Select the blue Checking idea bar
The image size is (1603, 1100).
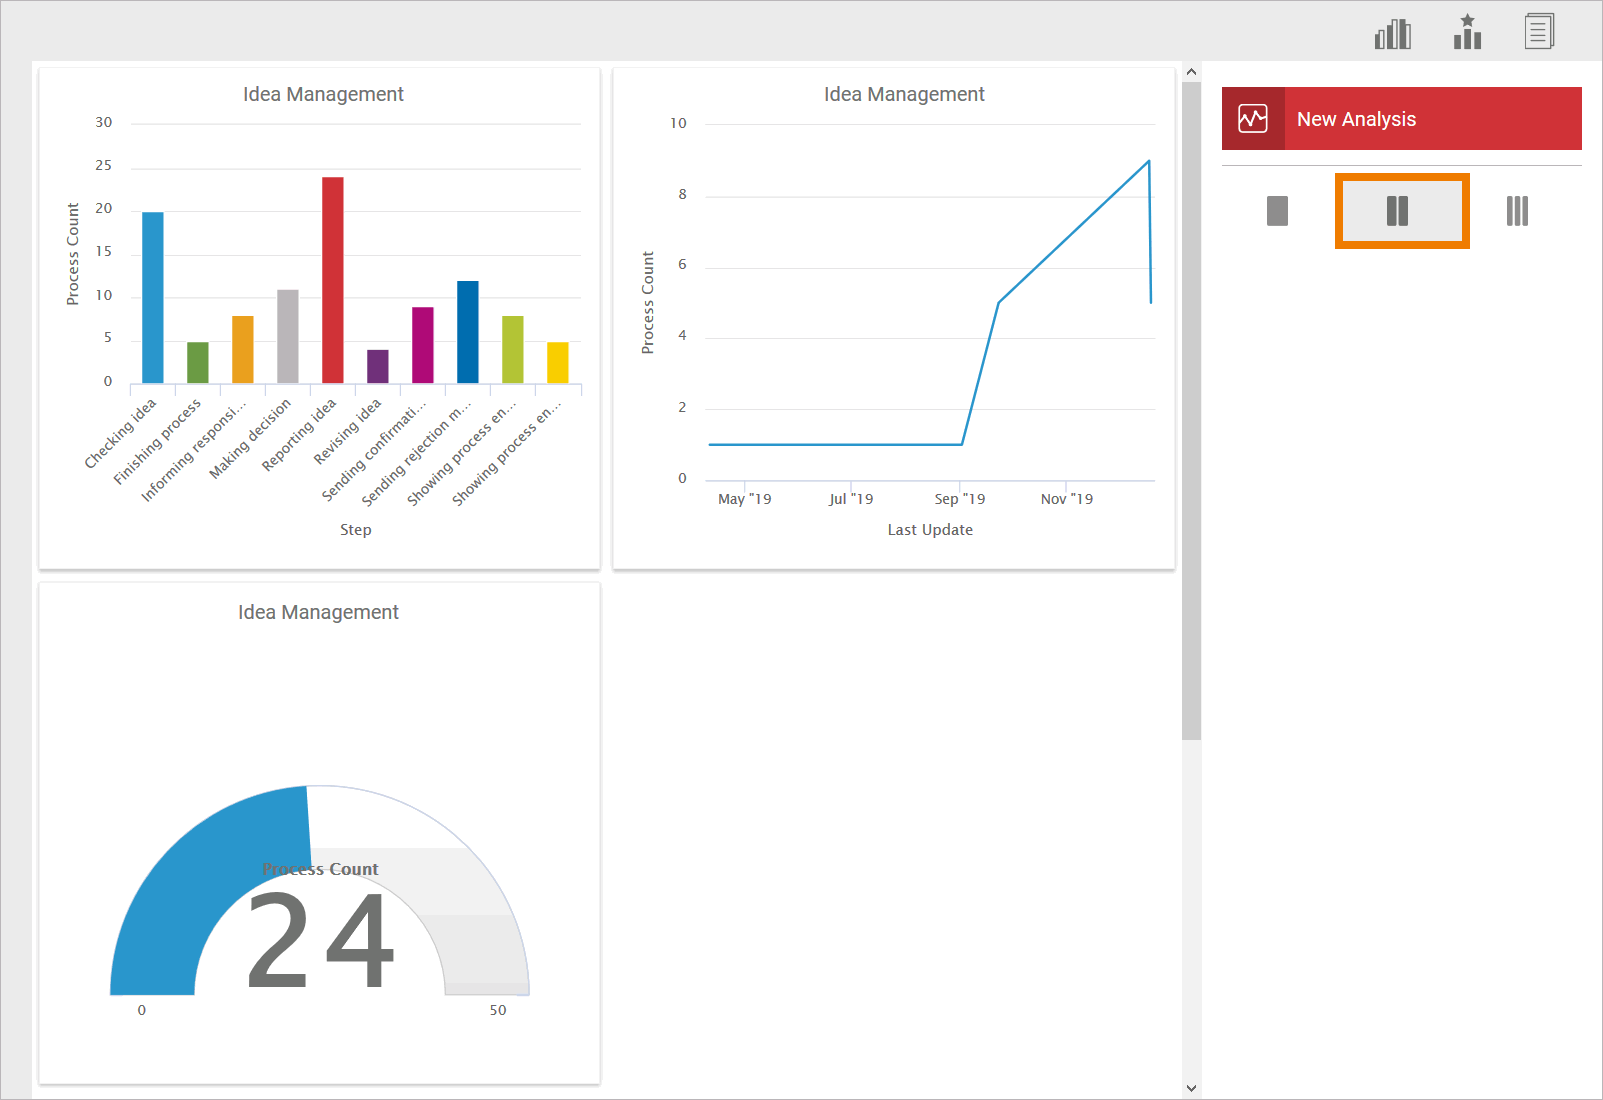153,297
